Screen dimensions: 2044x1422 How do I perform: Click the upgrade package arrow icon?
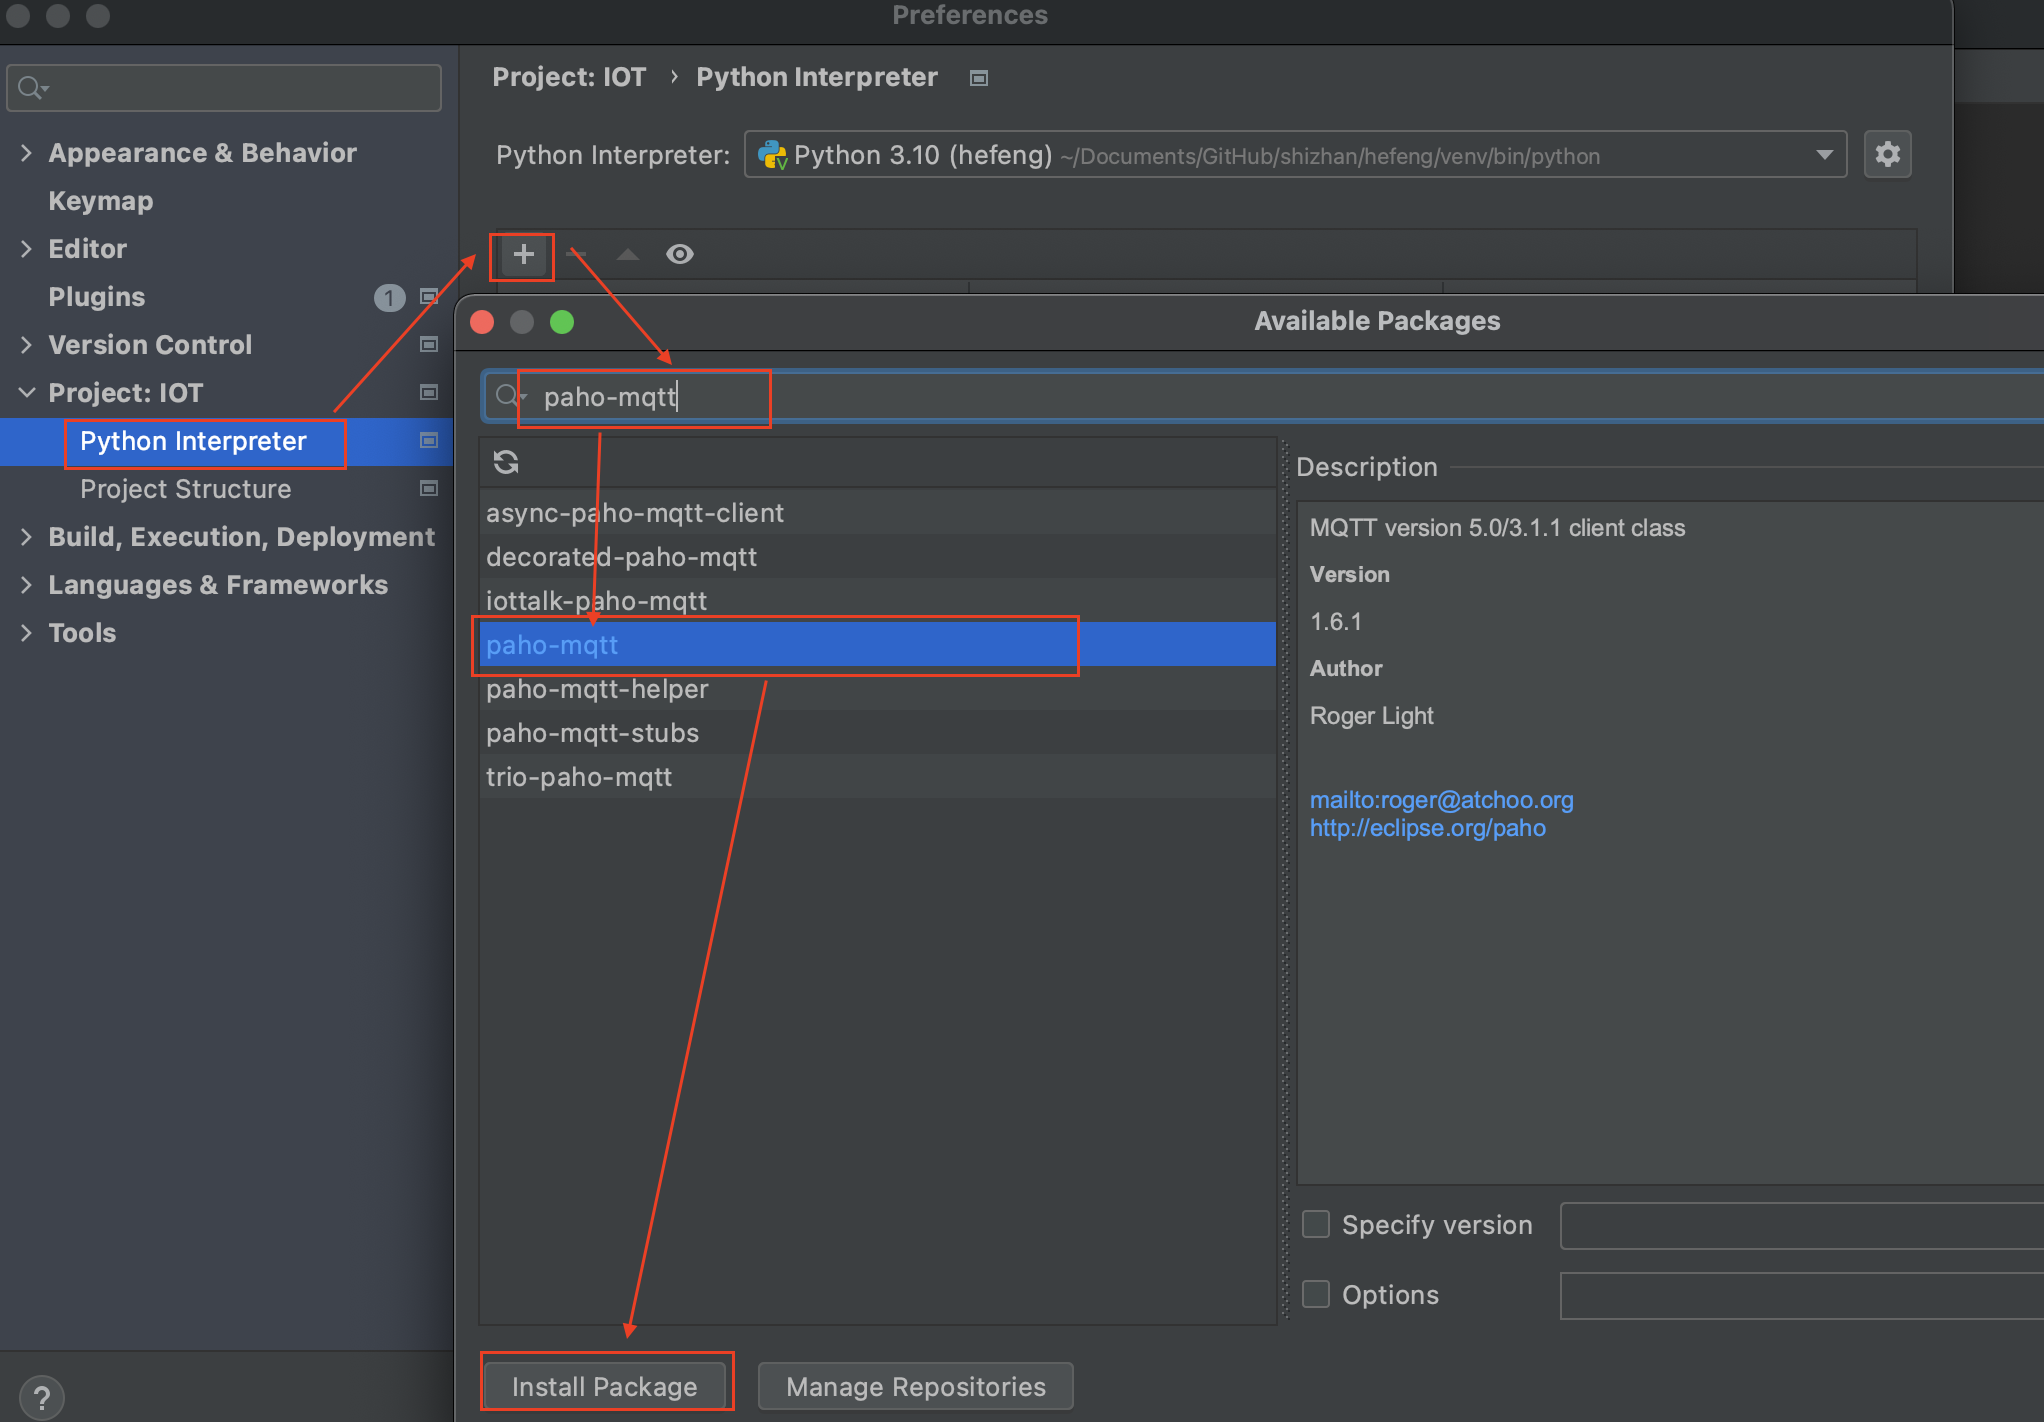click(x=627, y=255)
